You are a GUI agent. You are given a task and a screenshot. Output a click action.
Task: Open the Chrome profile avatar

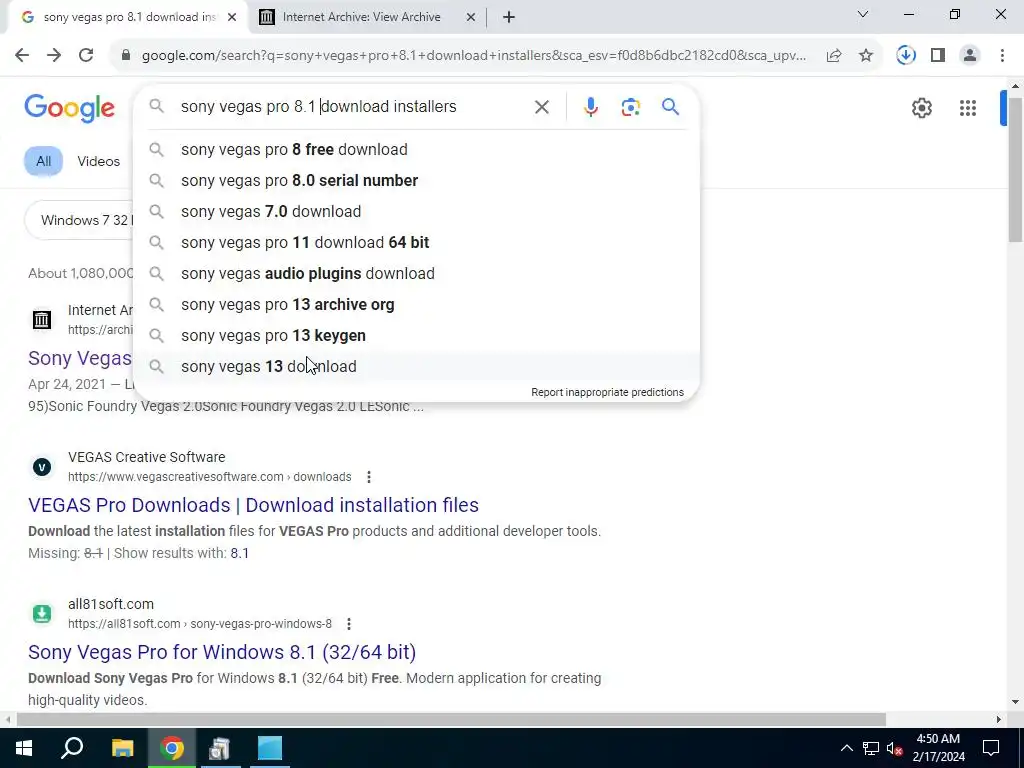click(x=970, y=56)
